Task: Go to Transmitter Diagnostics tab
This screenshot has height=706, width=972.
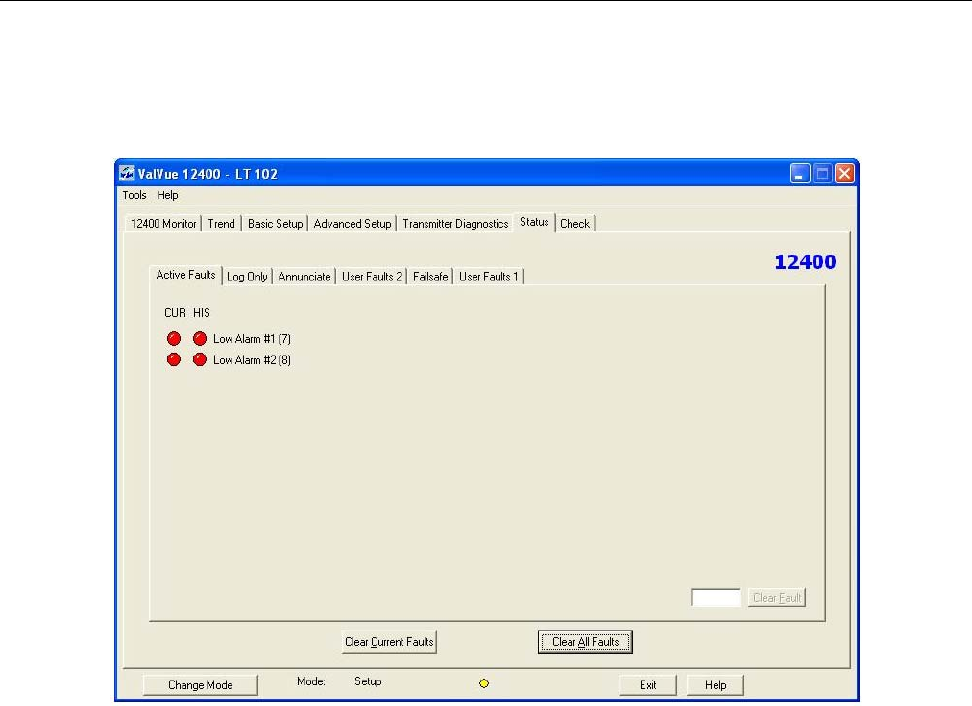Action: [455, 224]
